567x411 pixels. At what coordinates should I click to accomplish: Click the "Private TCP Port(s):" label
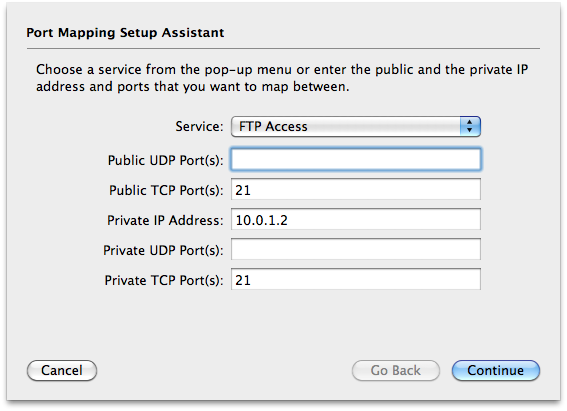click(164, 281)
